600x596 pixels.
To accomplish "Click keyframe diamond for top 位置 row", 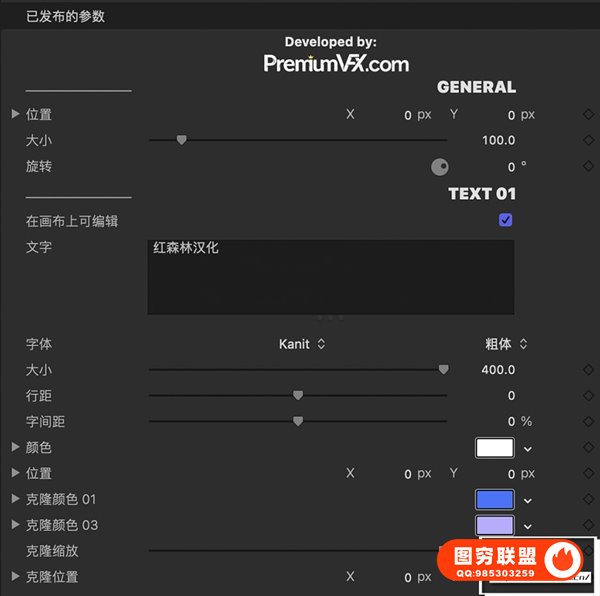I will [588, 115].
